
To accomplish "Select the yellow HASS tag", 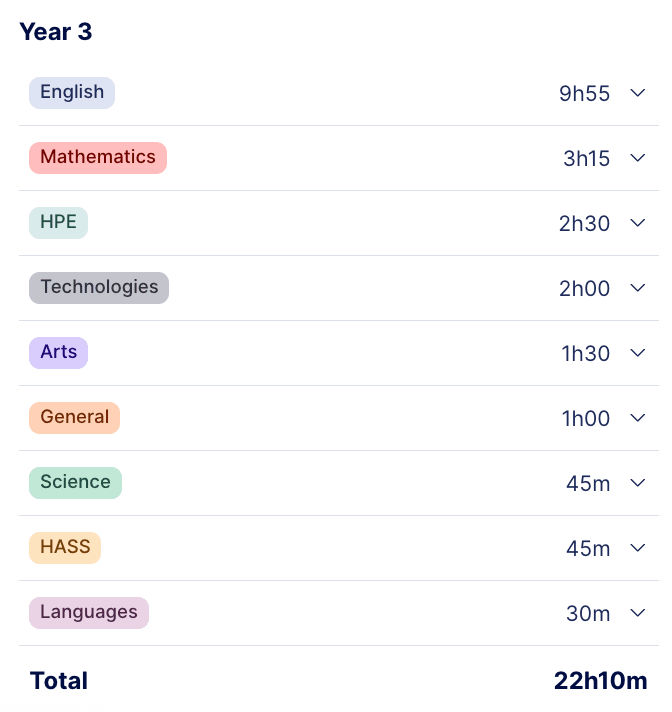I will [x=65, y=547].
